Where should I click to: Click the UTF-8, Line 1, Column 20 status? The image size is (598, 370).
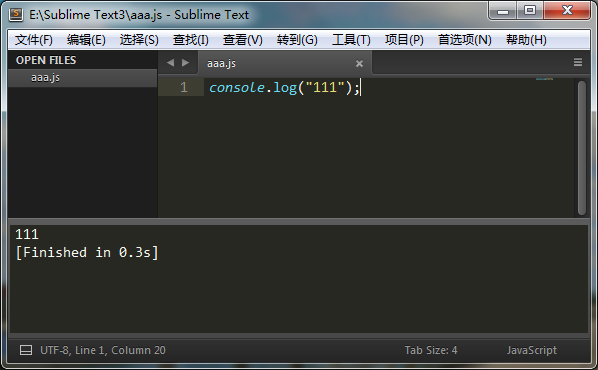pos(103,350)
